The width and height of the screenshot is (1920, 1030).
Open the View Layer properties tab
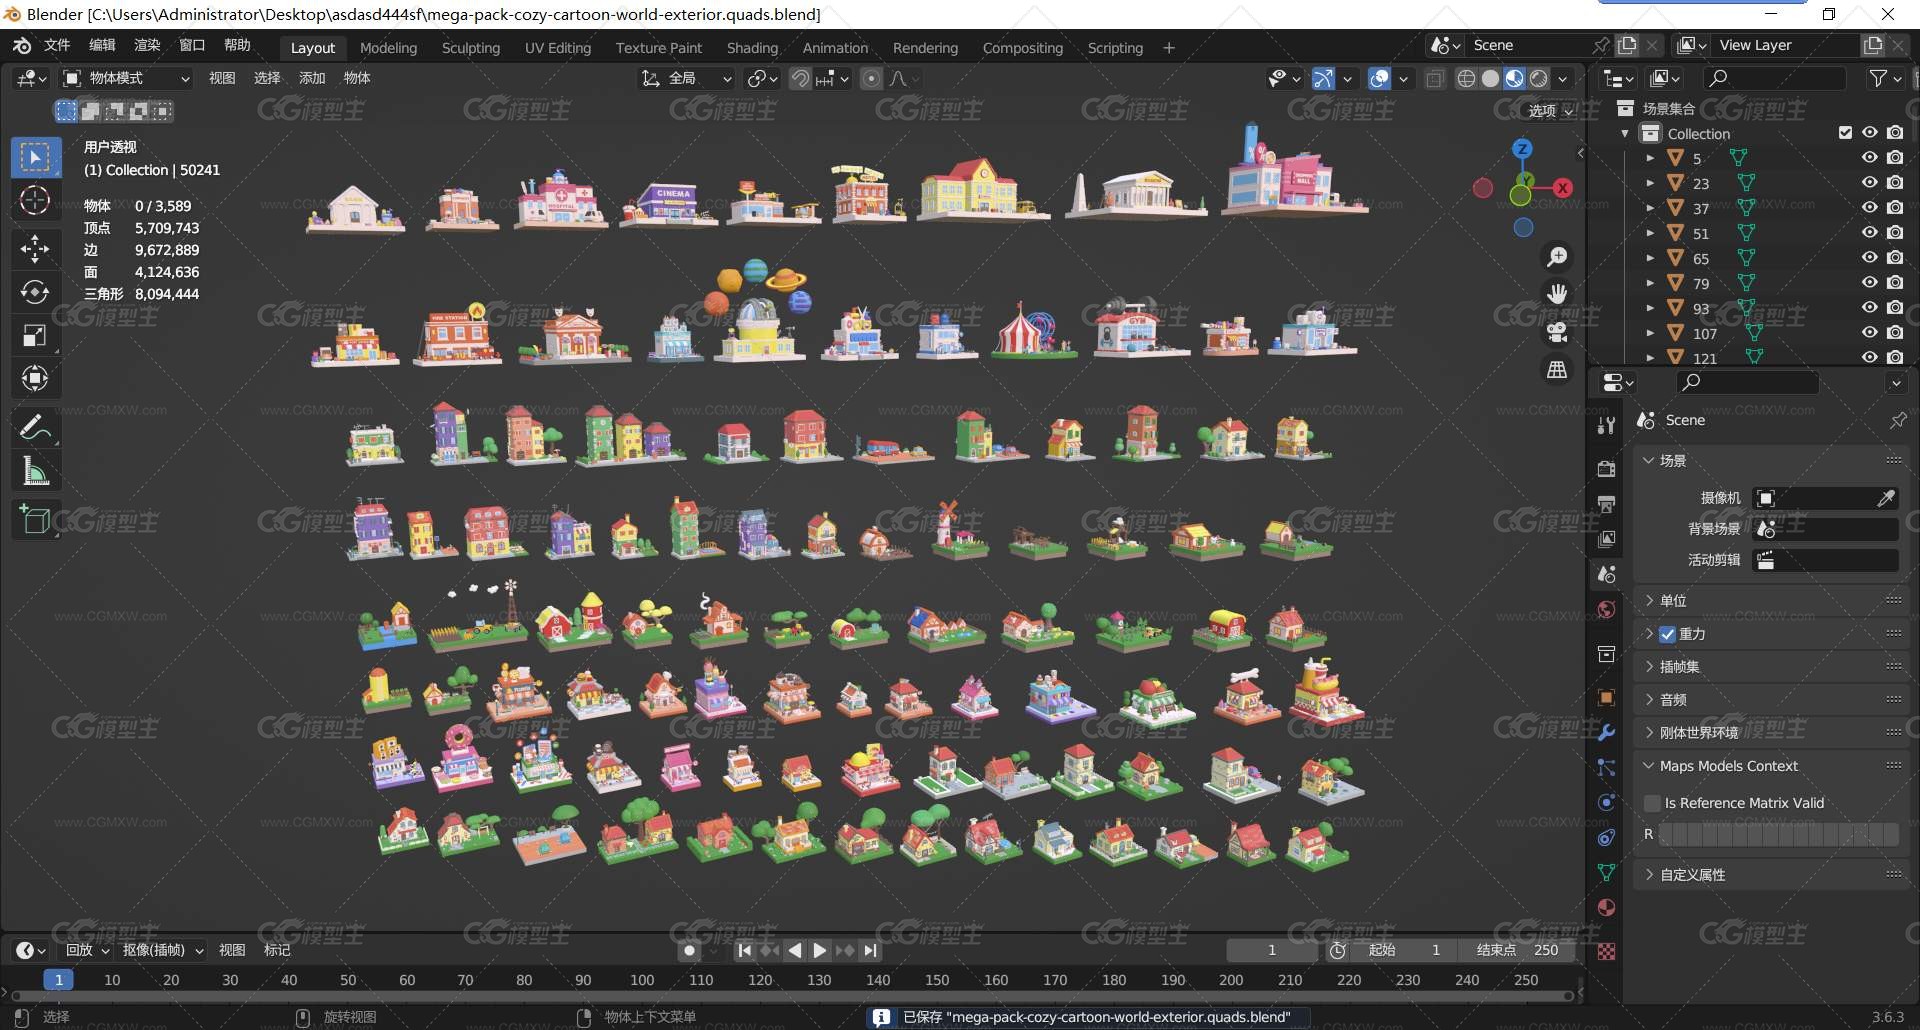pos(1606,539)
